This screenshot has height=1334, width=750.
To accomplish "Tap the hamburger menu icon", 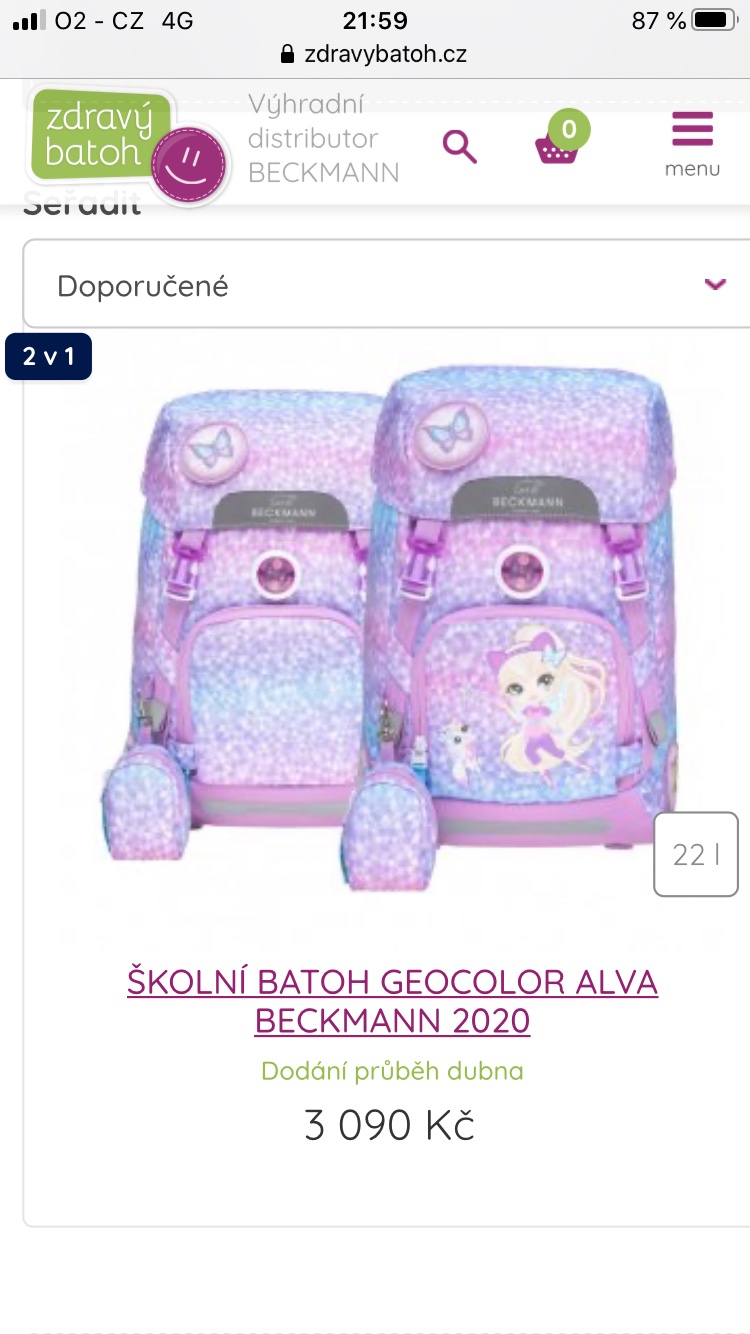I will pos(692,130).
